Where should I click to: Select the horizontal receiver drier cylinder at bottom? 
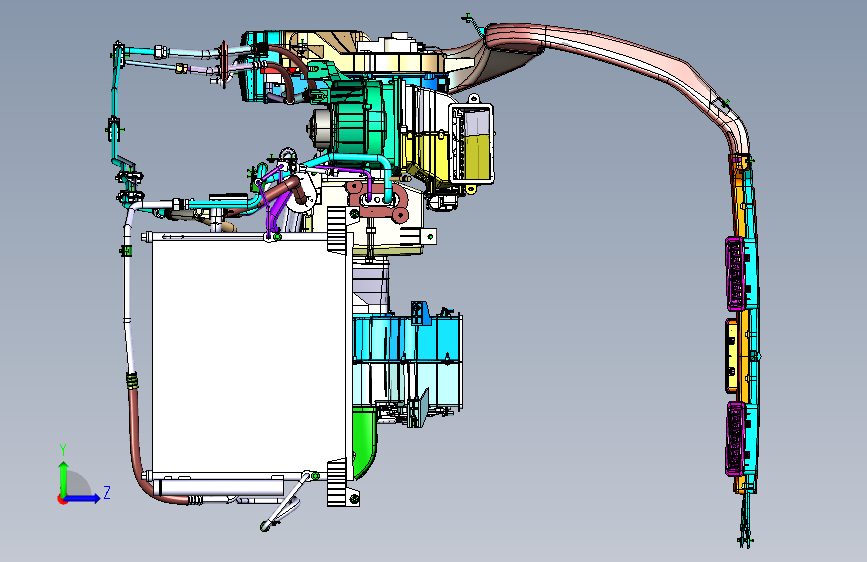220,487
